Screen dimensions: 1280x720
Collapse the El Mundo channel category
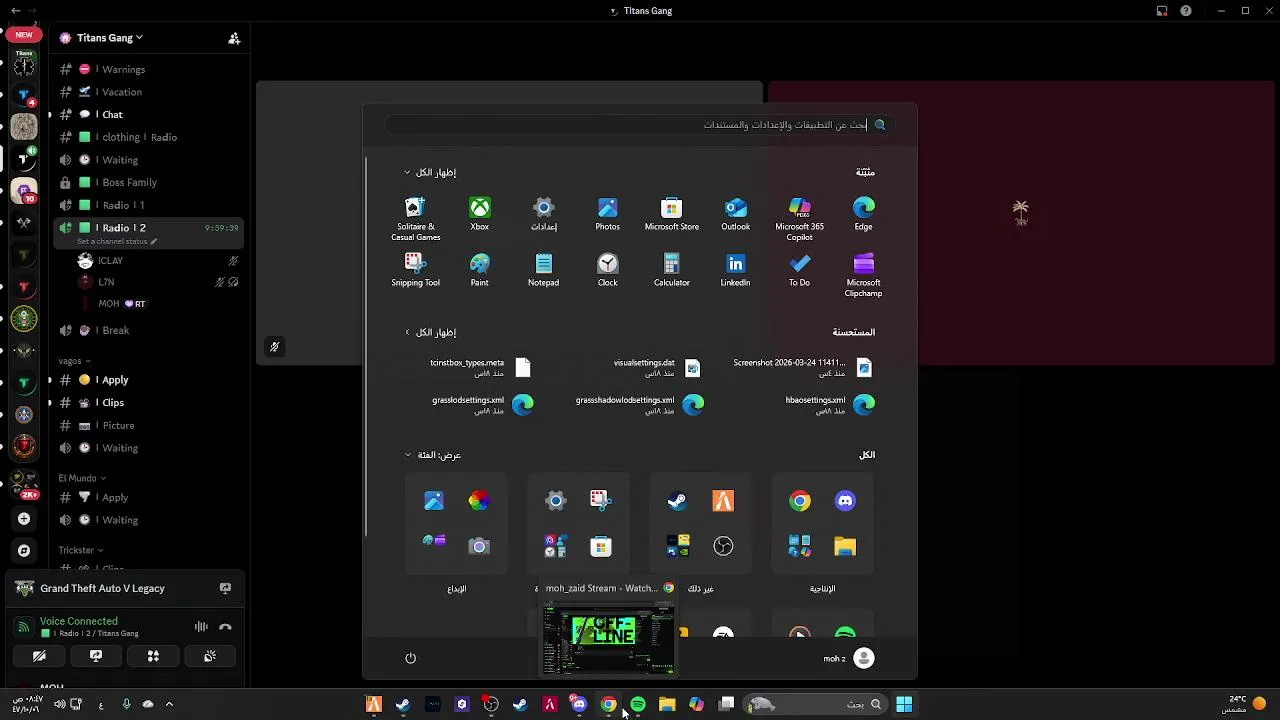point(82,478)
